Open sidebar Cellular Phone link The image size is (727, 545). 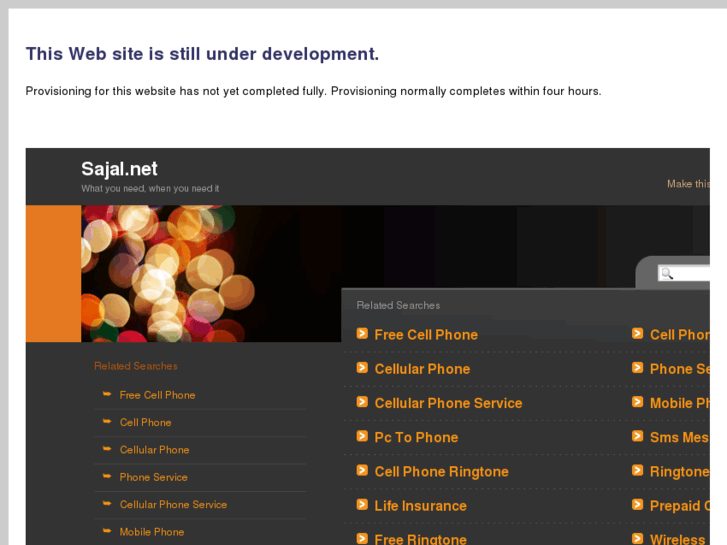(154, 450)
